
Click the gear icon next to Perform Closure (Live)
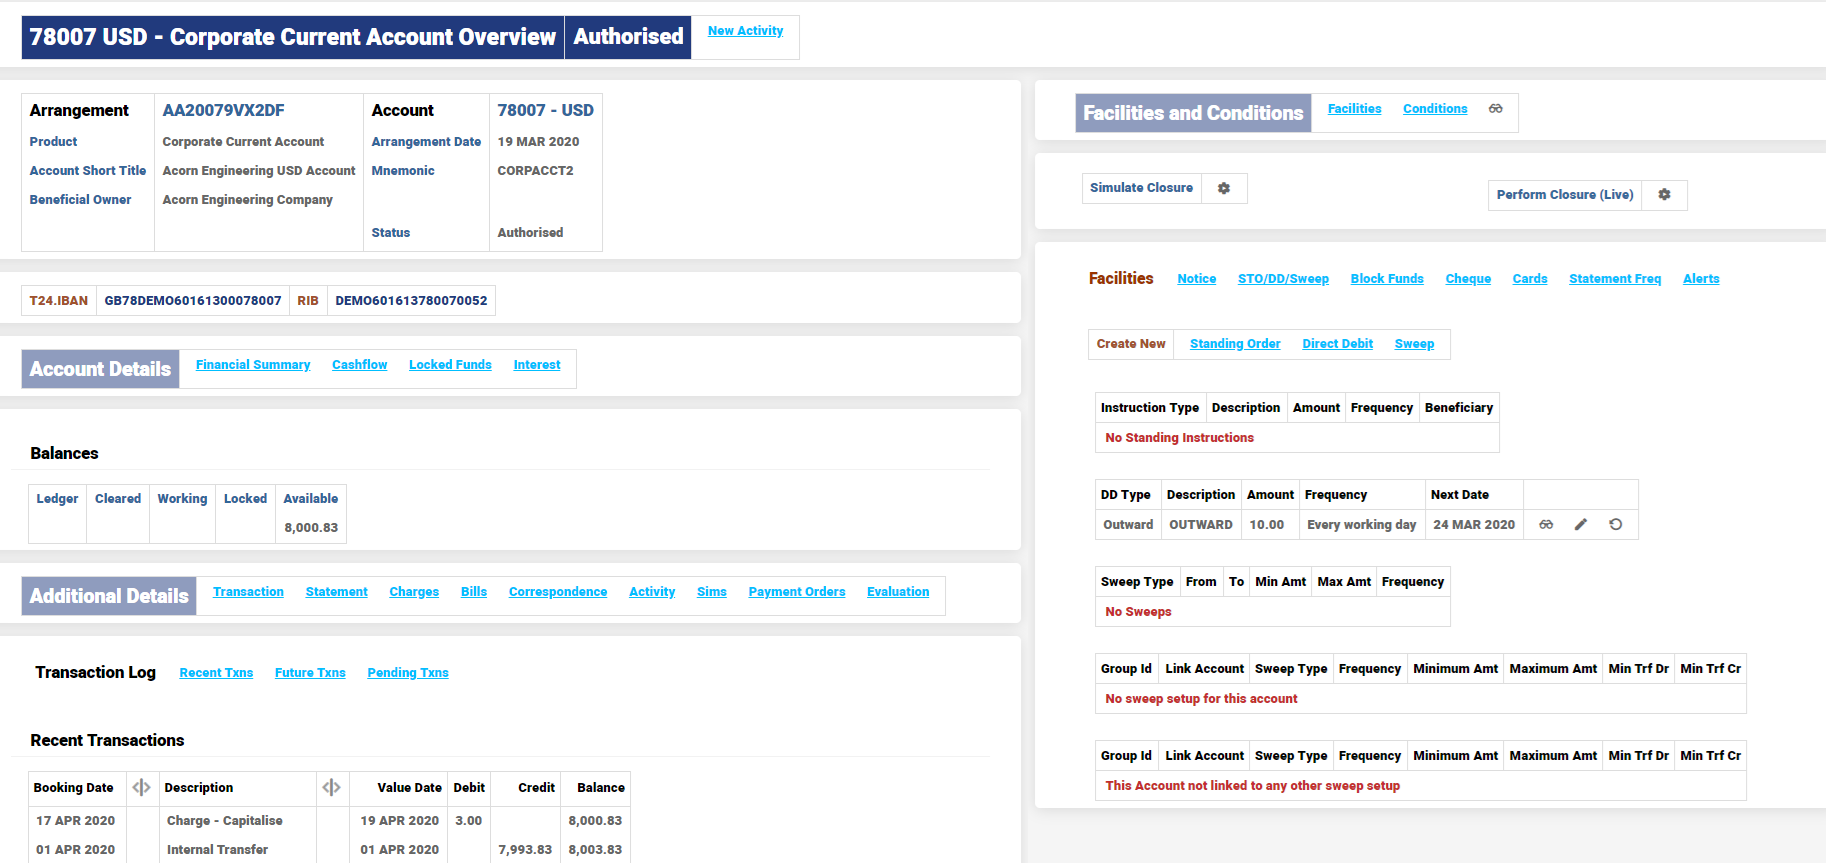pyautogui.click(x=1664, y=195)
